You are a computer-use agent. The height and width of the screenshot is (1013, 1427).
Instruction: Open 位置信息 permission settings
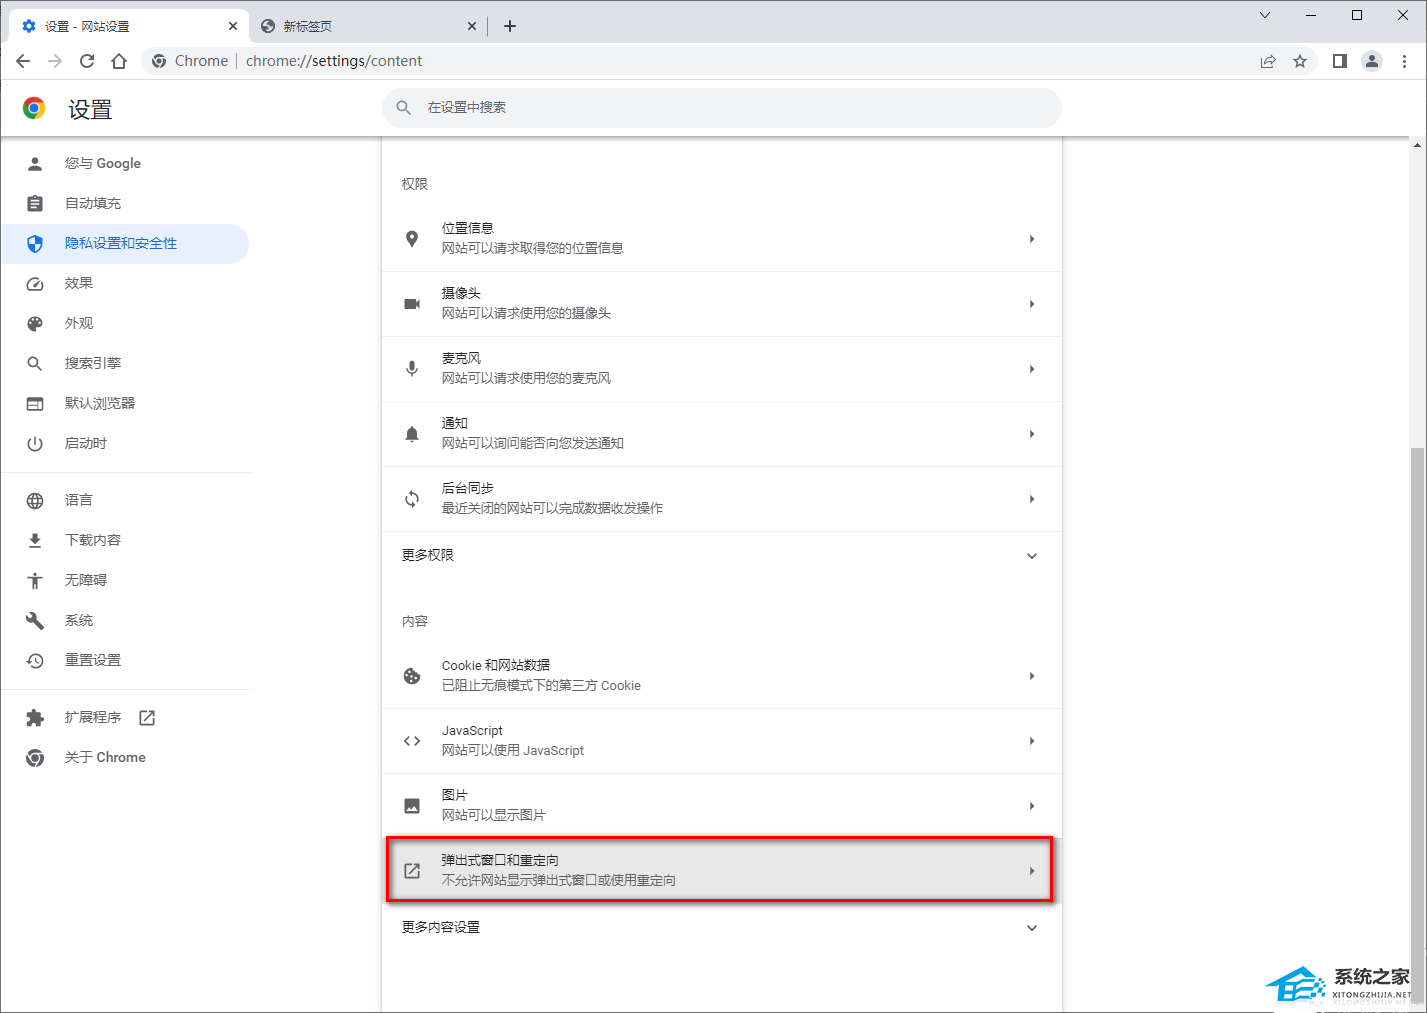pos(722,239)
